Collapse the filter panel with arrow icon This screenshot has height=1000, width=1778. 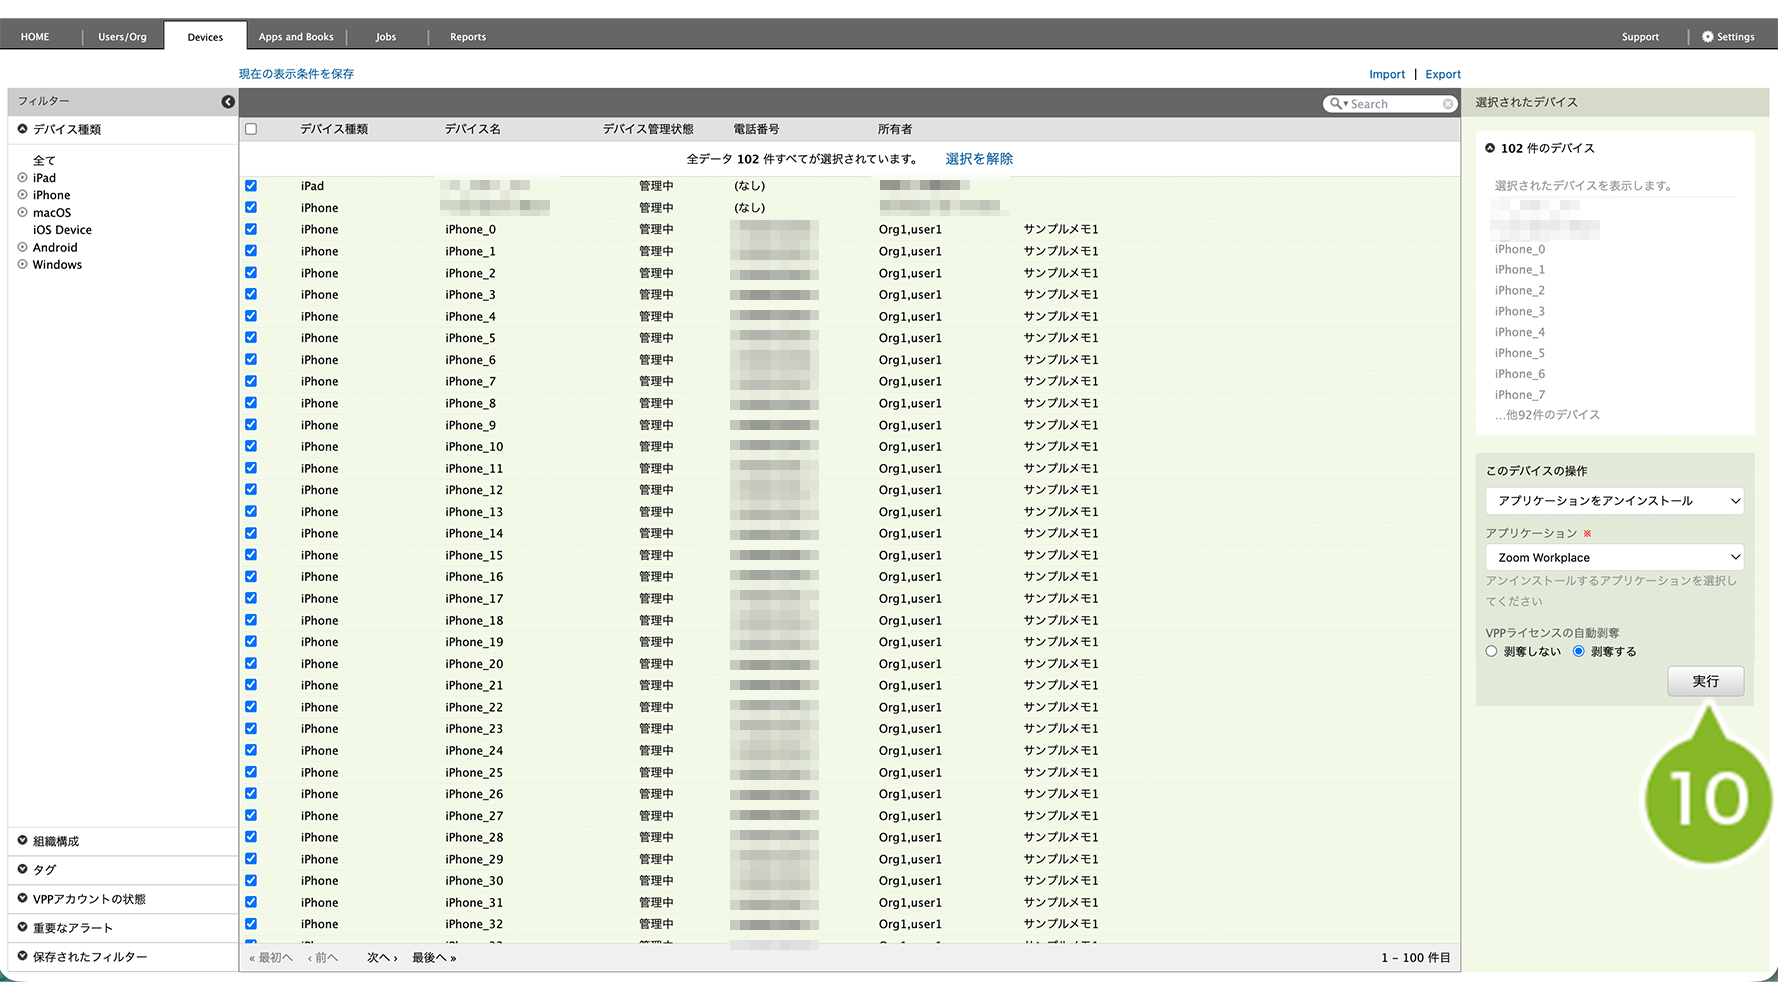(x=228, y=102)
